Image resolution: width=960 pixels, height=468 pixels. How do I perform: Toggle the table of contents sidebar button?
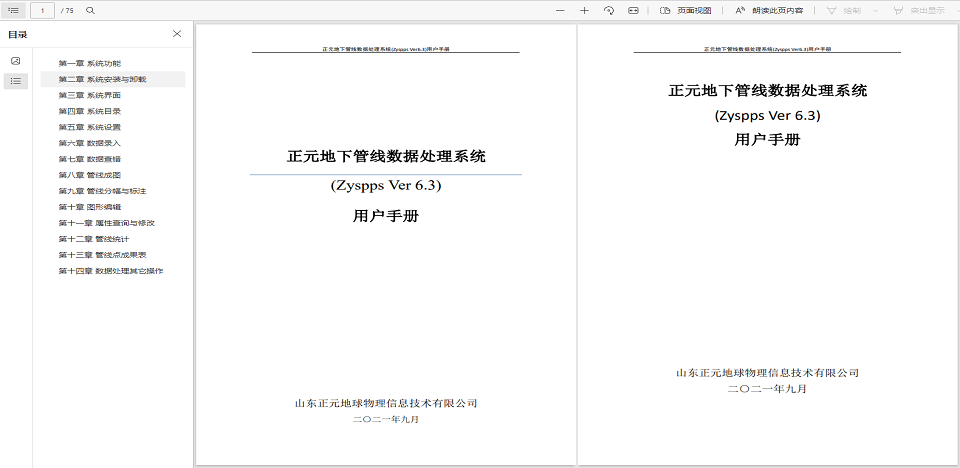[14, 10]
